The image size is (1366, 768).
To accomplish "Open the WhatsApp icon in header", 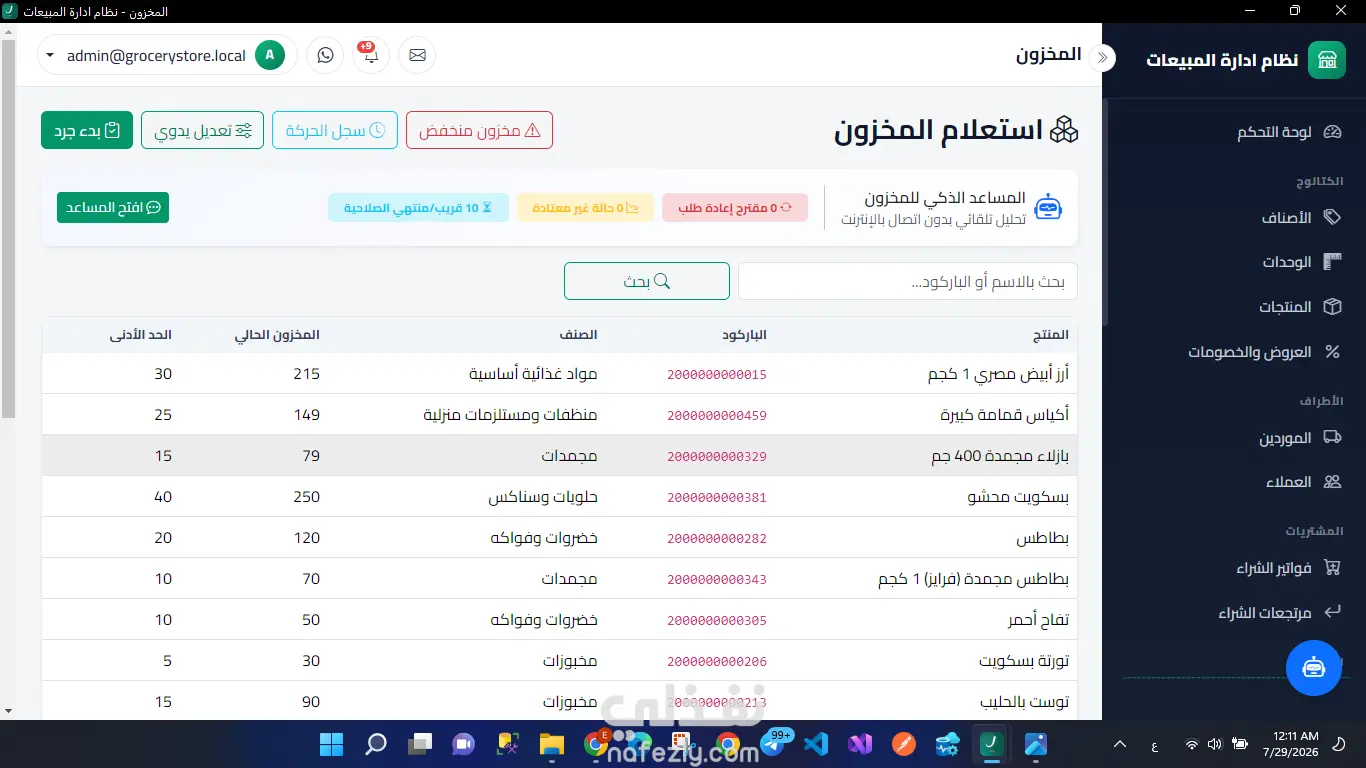I will click(x=325, y=55).
